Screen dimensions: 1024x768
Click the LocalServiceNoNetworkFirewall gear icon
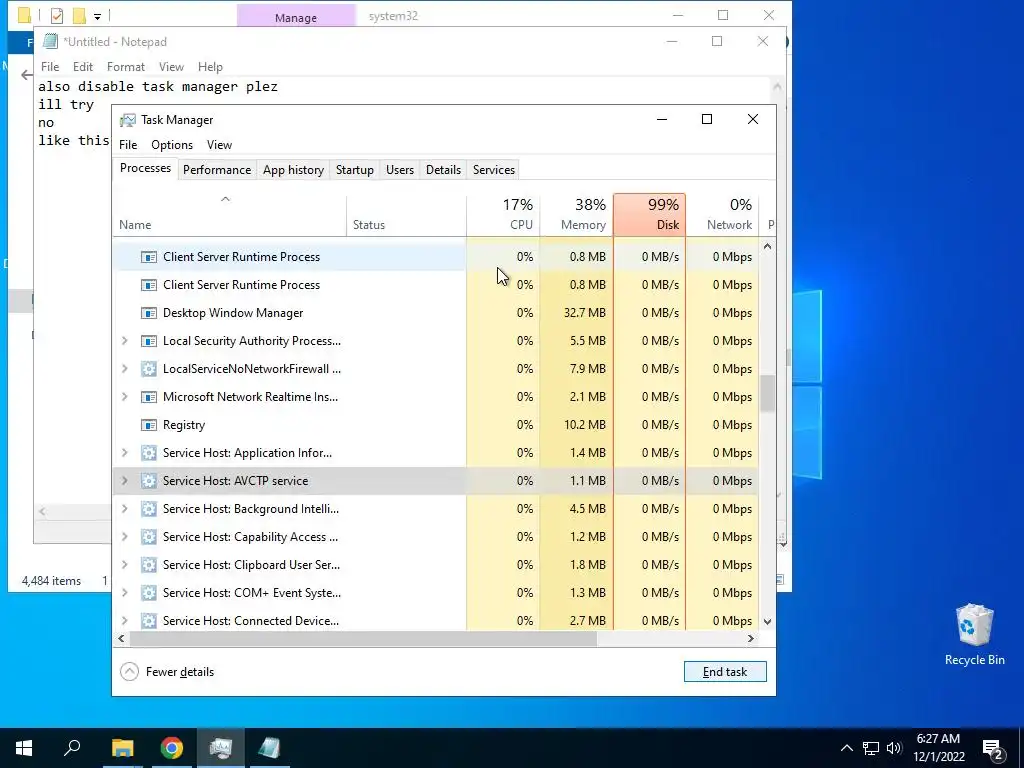(149, 369)
